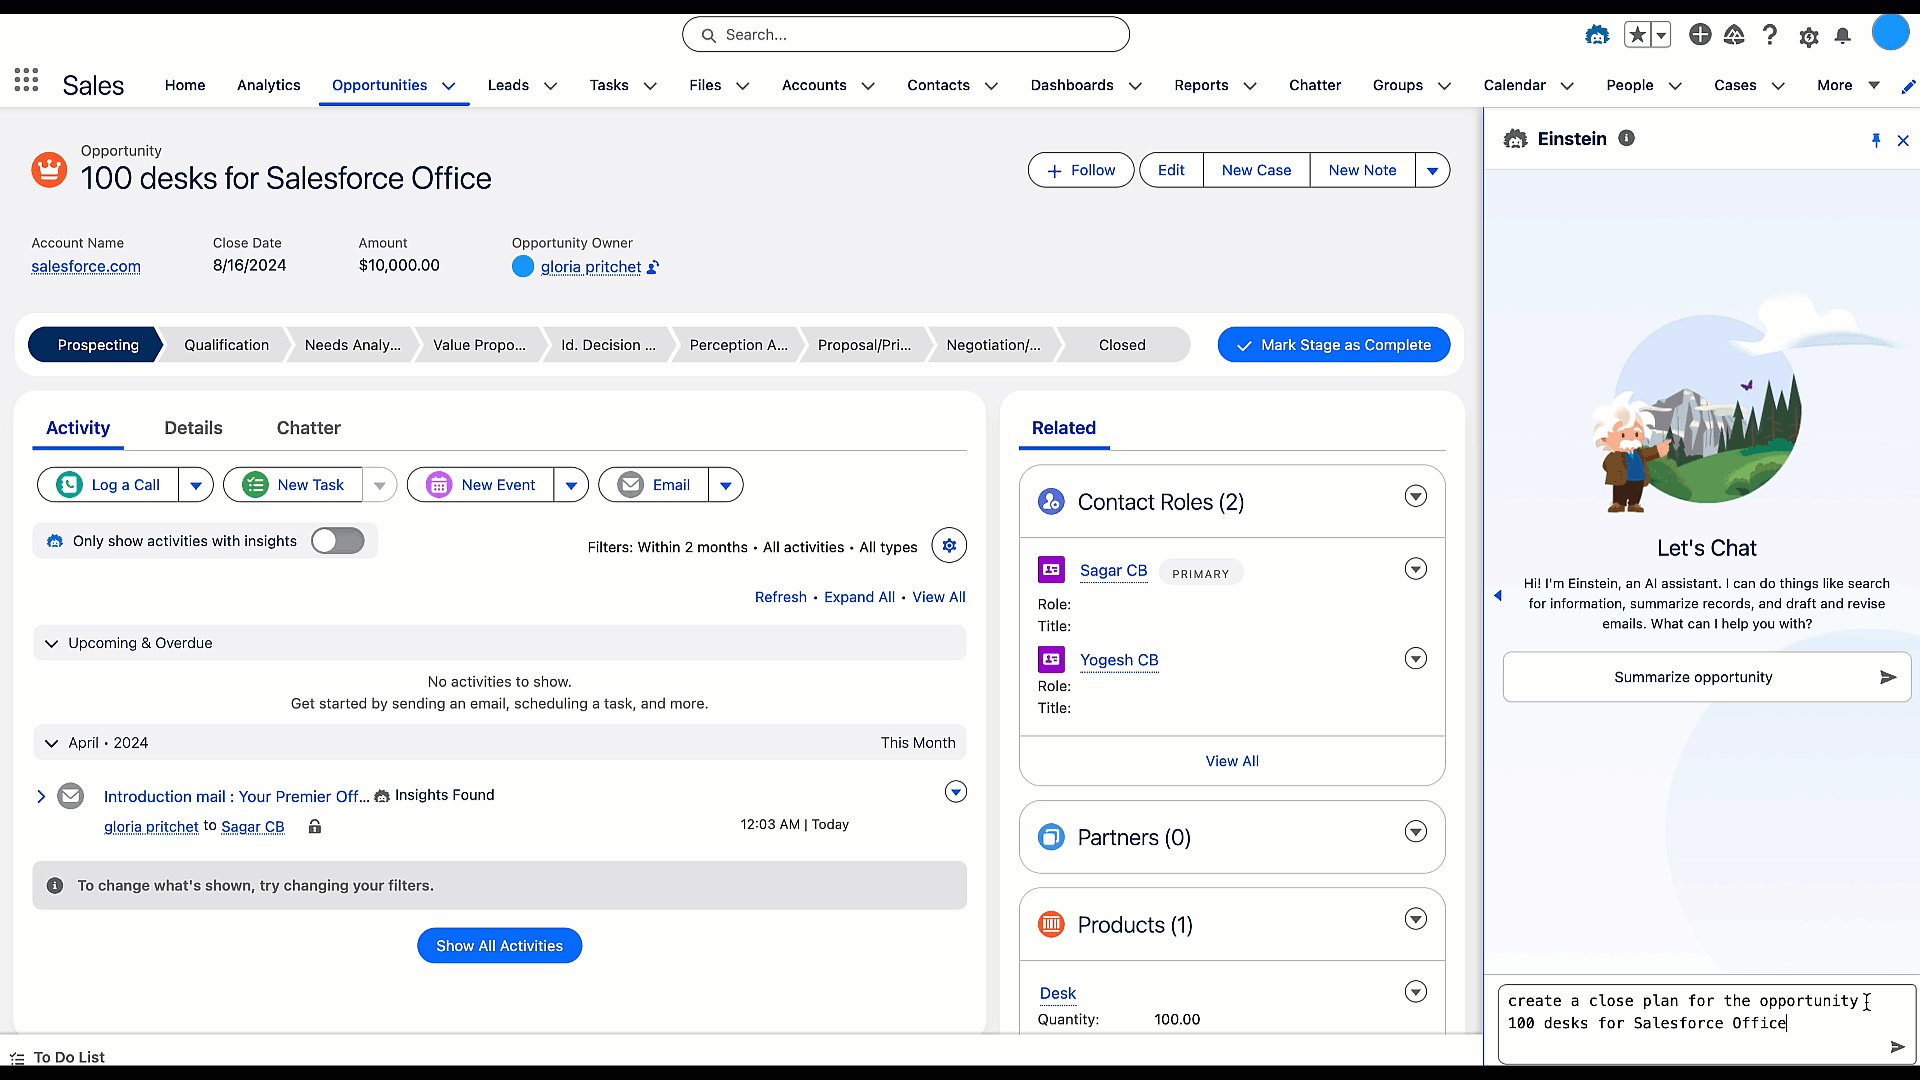Expand the Introduction mail activity item
The width and height of the screenshot is (1920, 1080).
[x=41, y=796]
